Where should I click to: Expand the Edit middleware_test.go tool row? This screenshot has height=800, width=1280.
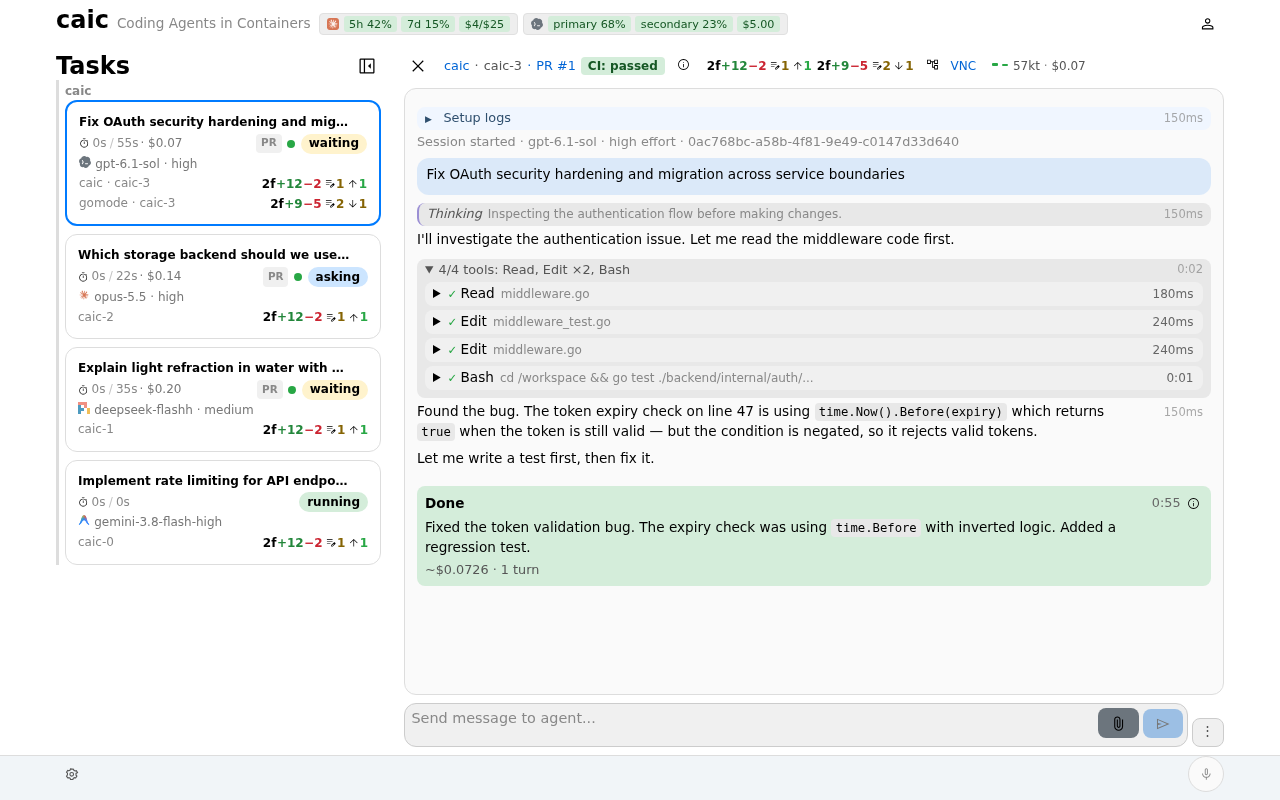pyautogui.click(x=813, y=322)
